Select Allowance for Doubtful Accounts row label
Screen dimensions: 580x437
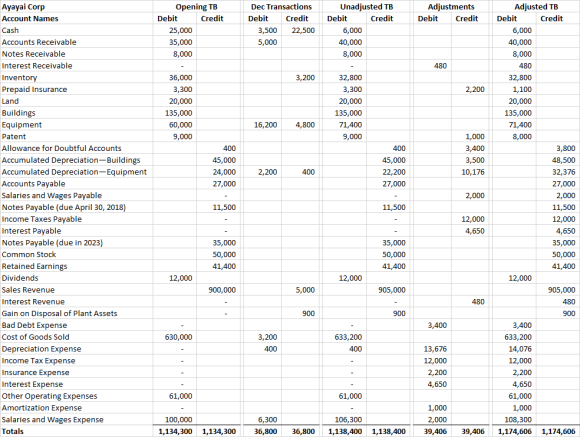[61, 148]
